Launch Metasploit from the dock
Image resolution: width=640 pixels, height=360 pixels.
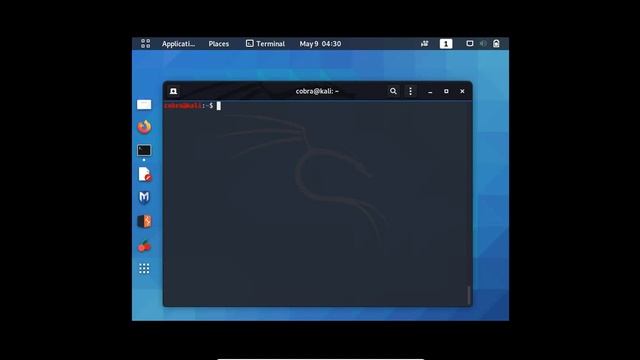144,198
